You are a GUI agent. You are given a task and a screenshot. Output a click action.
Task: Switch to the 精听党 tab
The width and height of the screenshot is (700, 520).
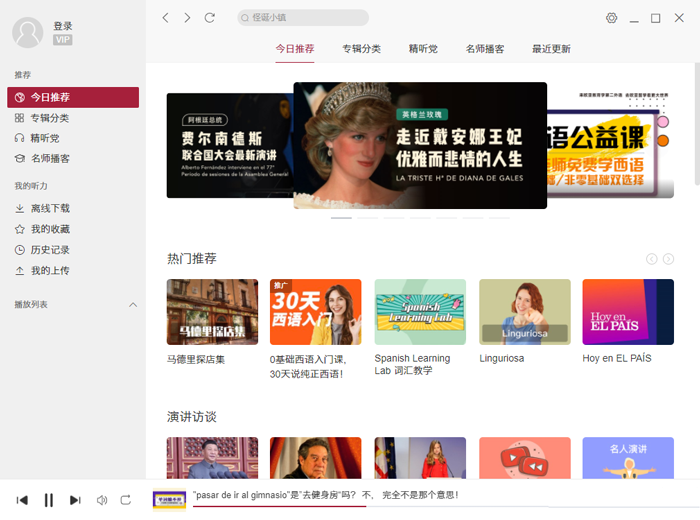click(423, 49)
